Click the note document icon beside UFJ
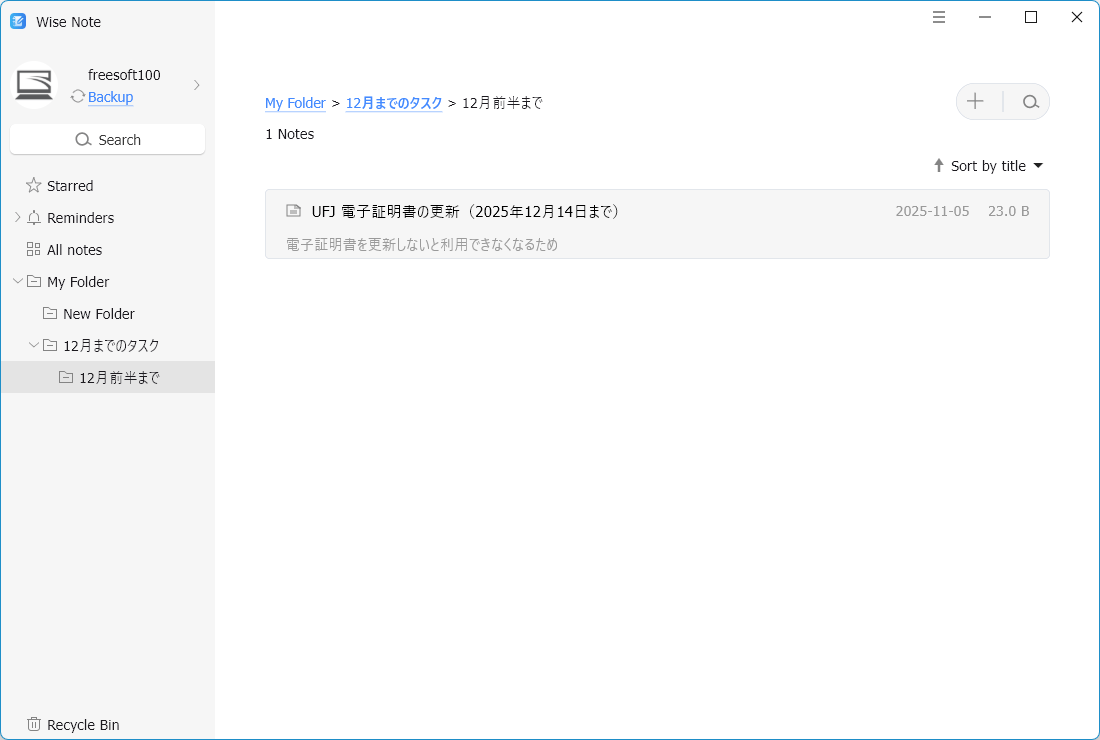 point(293,211)
